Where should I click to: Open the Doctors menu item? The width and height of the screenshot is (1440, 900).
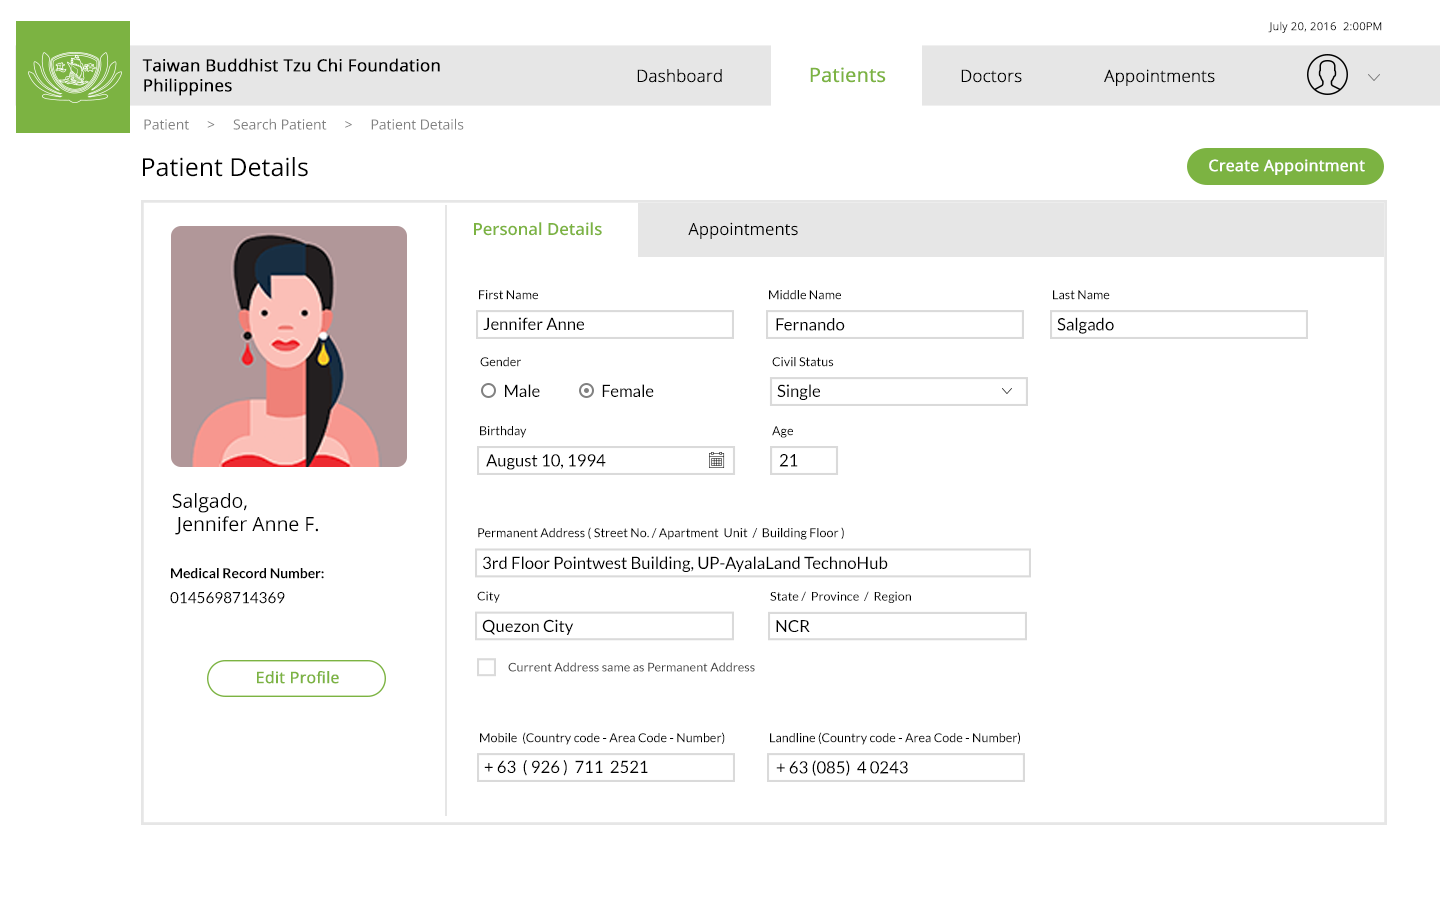(x=990, y=76)
